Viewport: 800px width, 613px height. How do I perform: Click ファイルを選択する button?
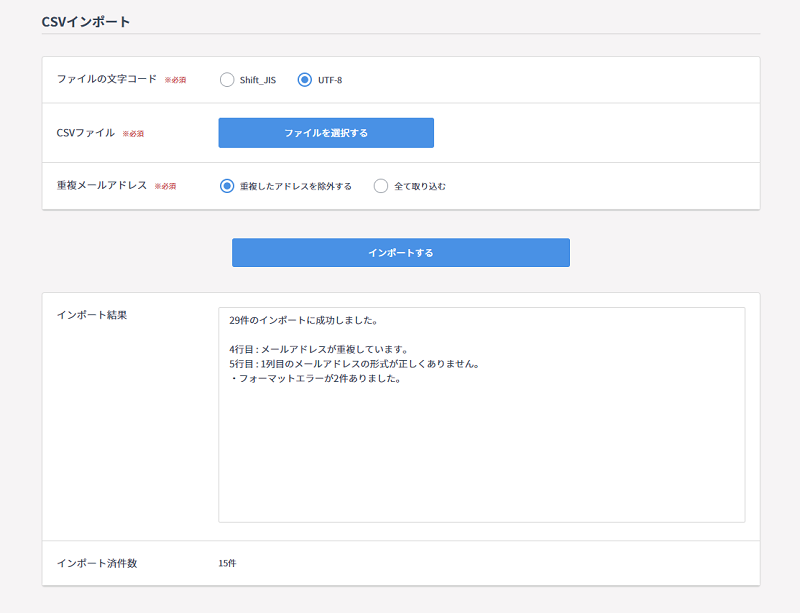pos(326,133)
